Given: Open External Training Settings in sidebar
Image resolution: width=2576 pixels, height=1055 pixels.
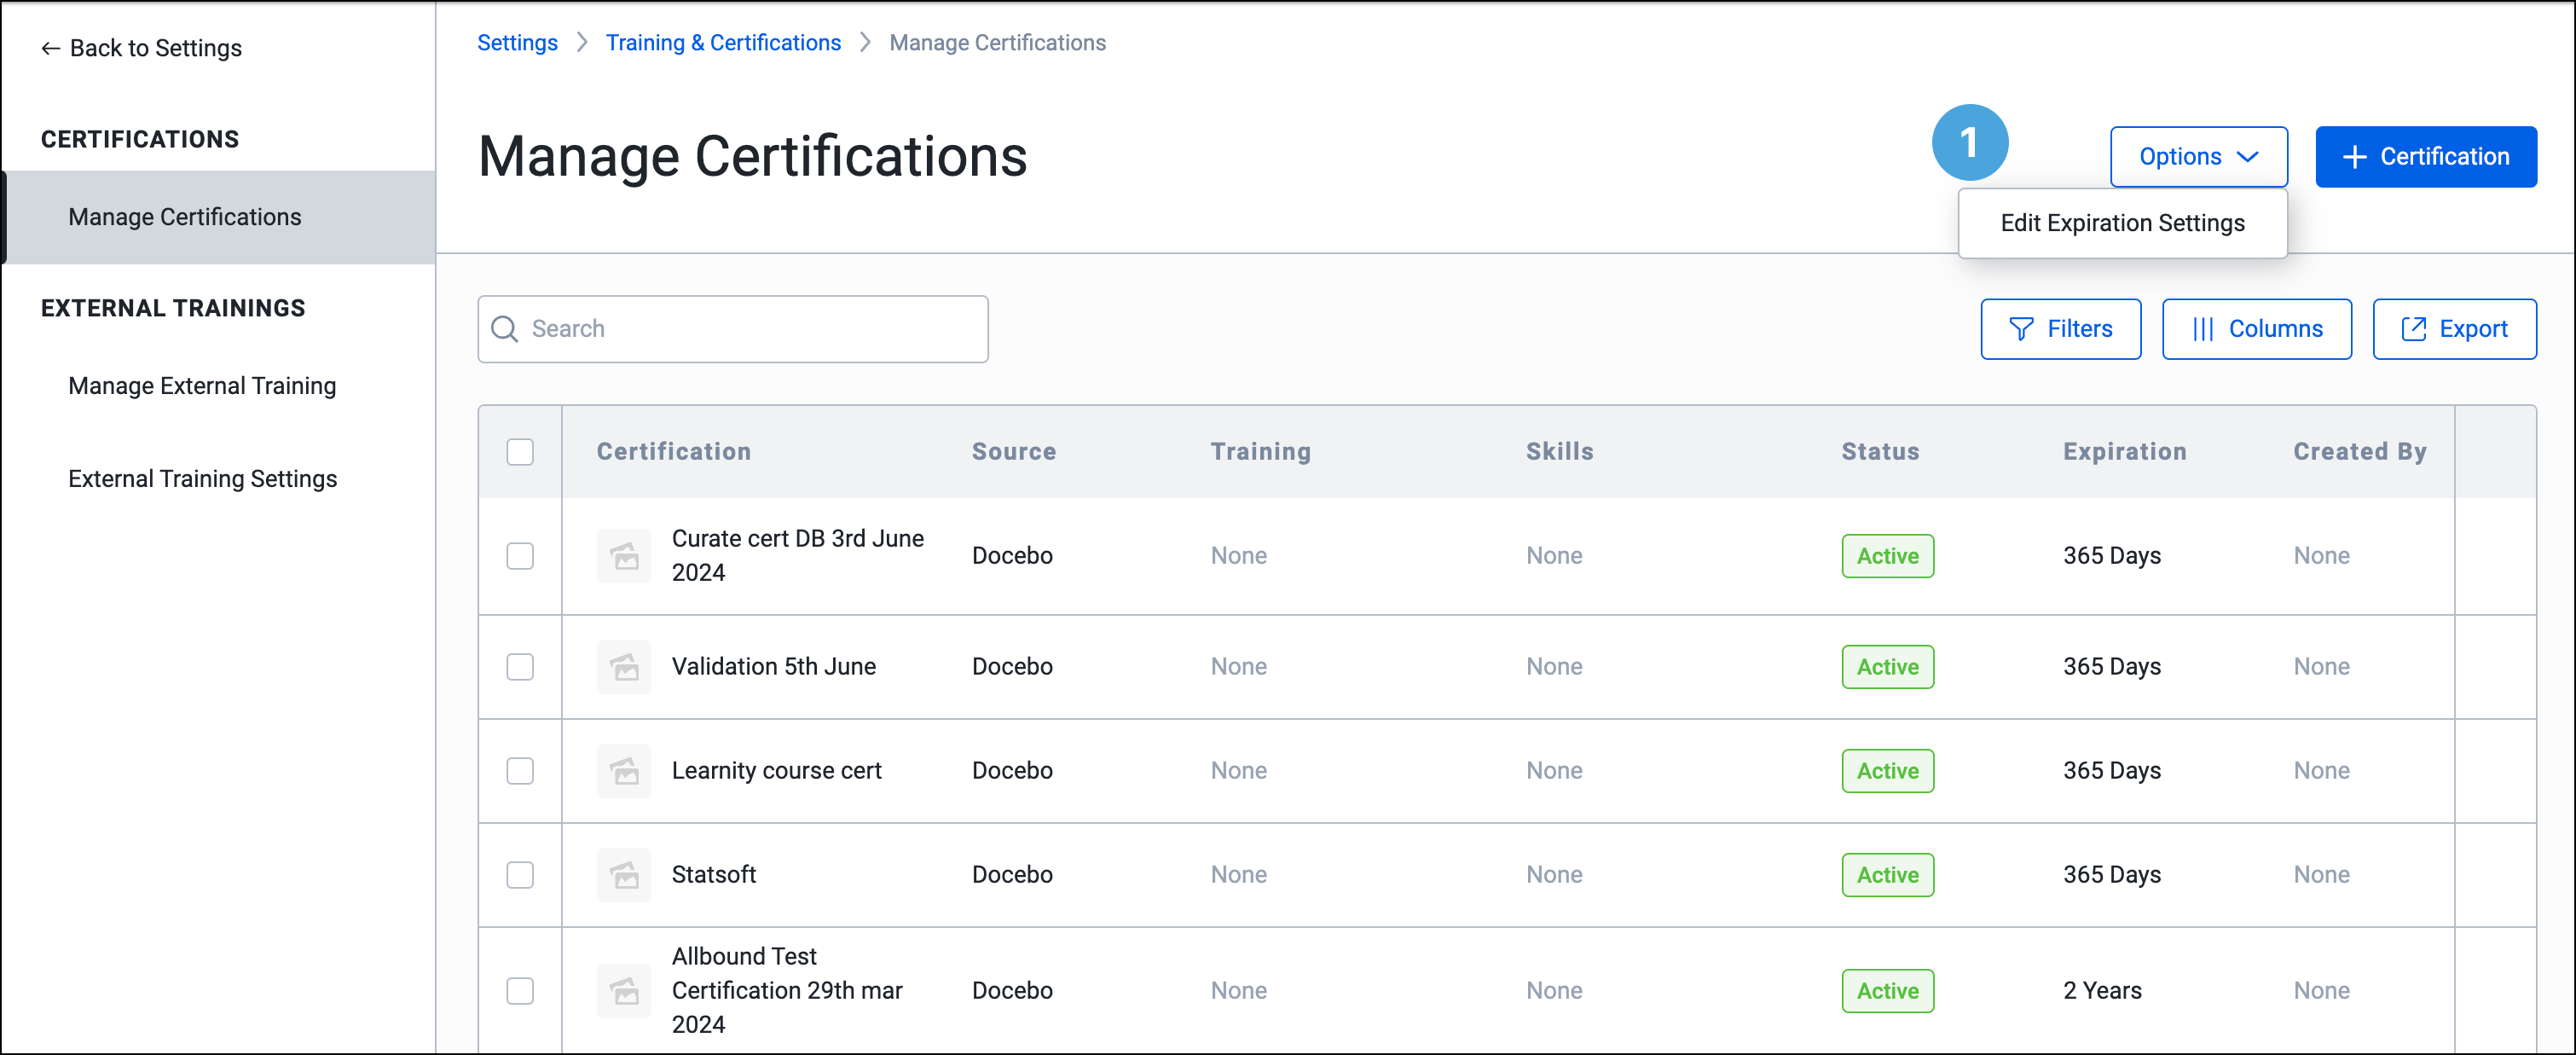Looking at the screenshot, I should coord(203,479).
